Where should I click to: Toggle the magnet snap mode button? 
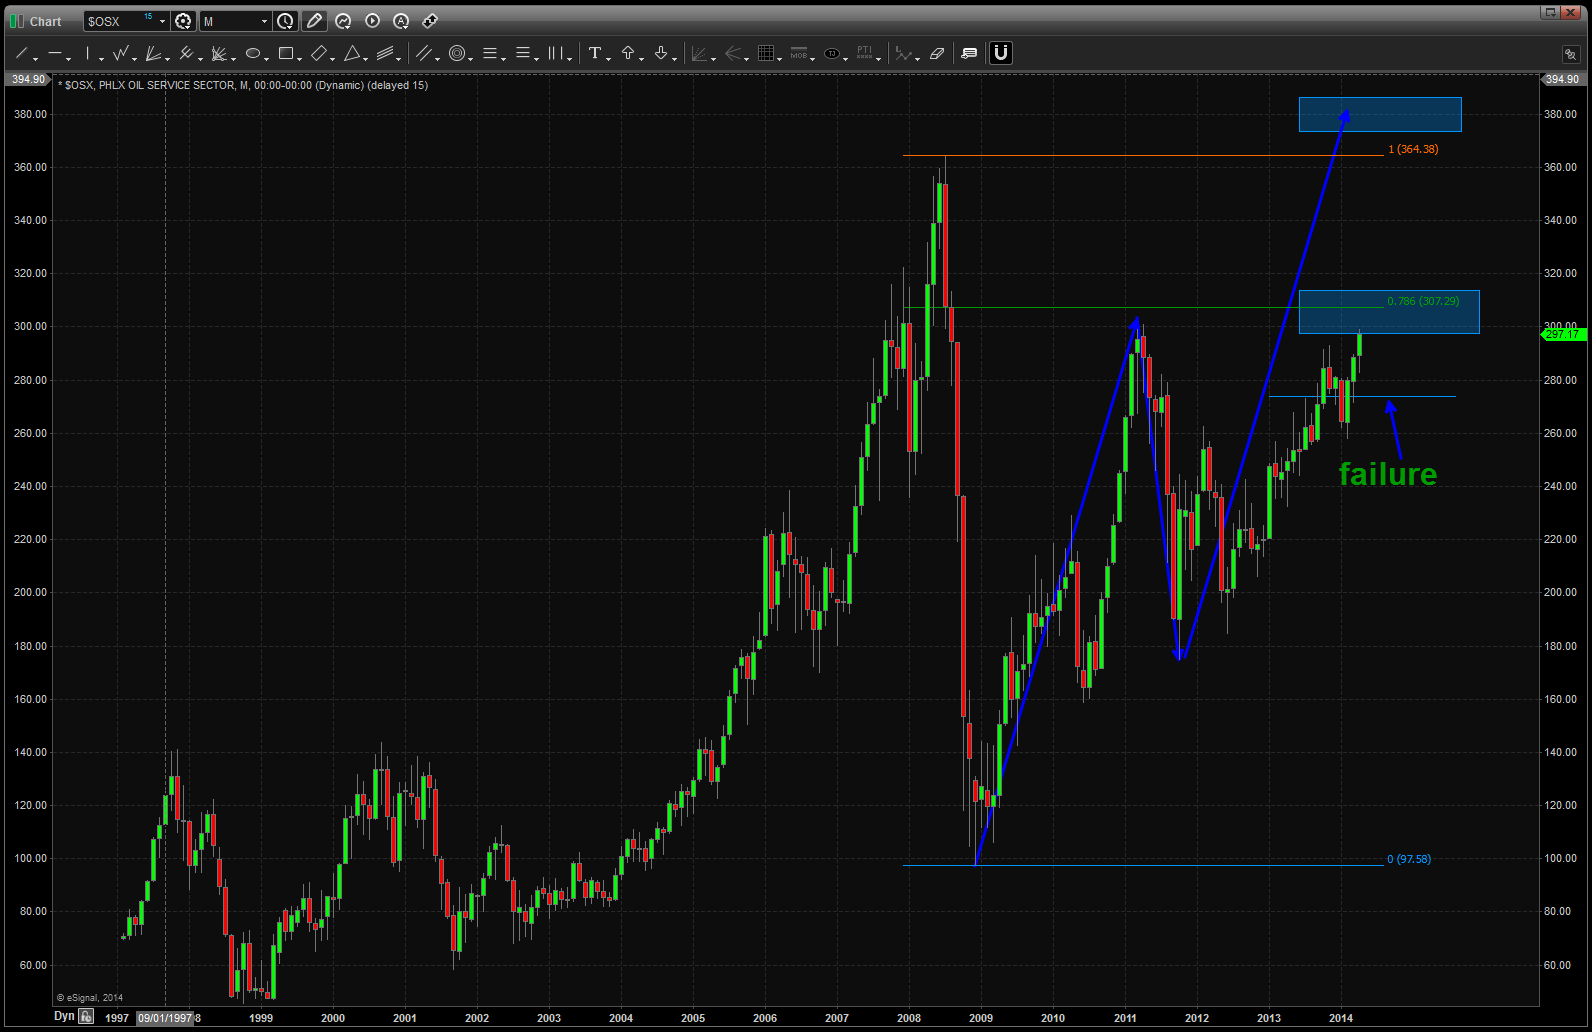(1001, 53)
